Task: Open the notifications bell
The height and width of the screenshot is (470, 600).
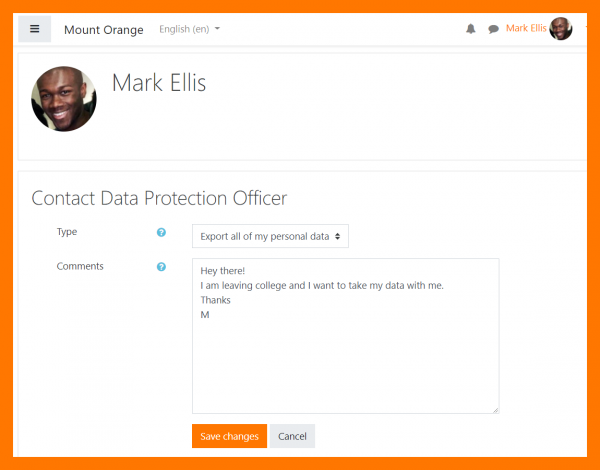Action: click(471, 29)
